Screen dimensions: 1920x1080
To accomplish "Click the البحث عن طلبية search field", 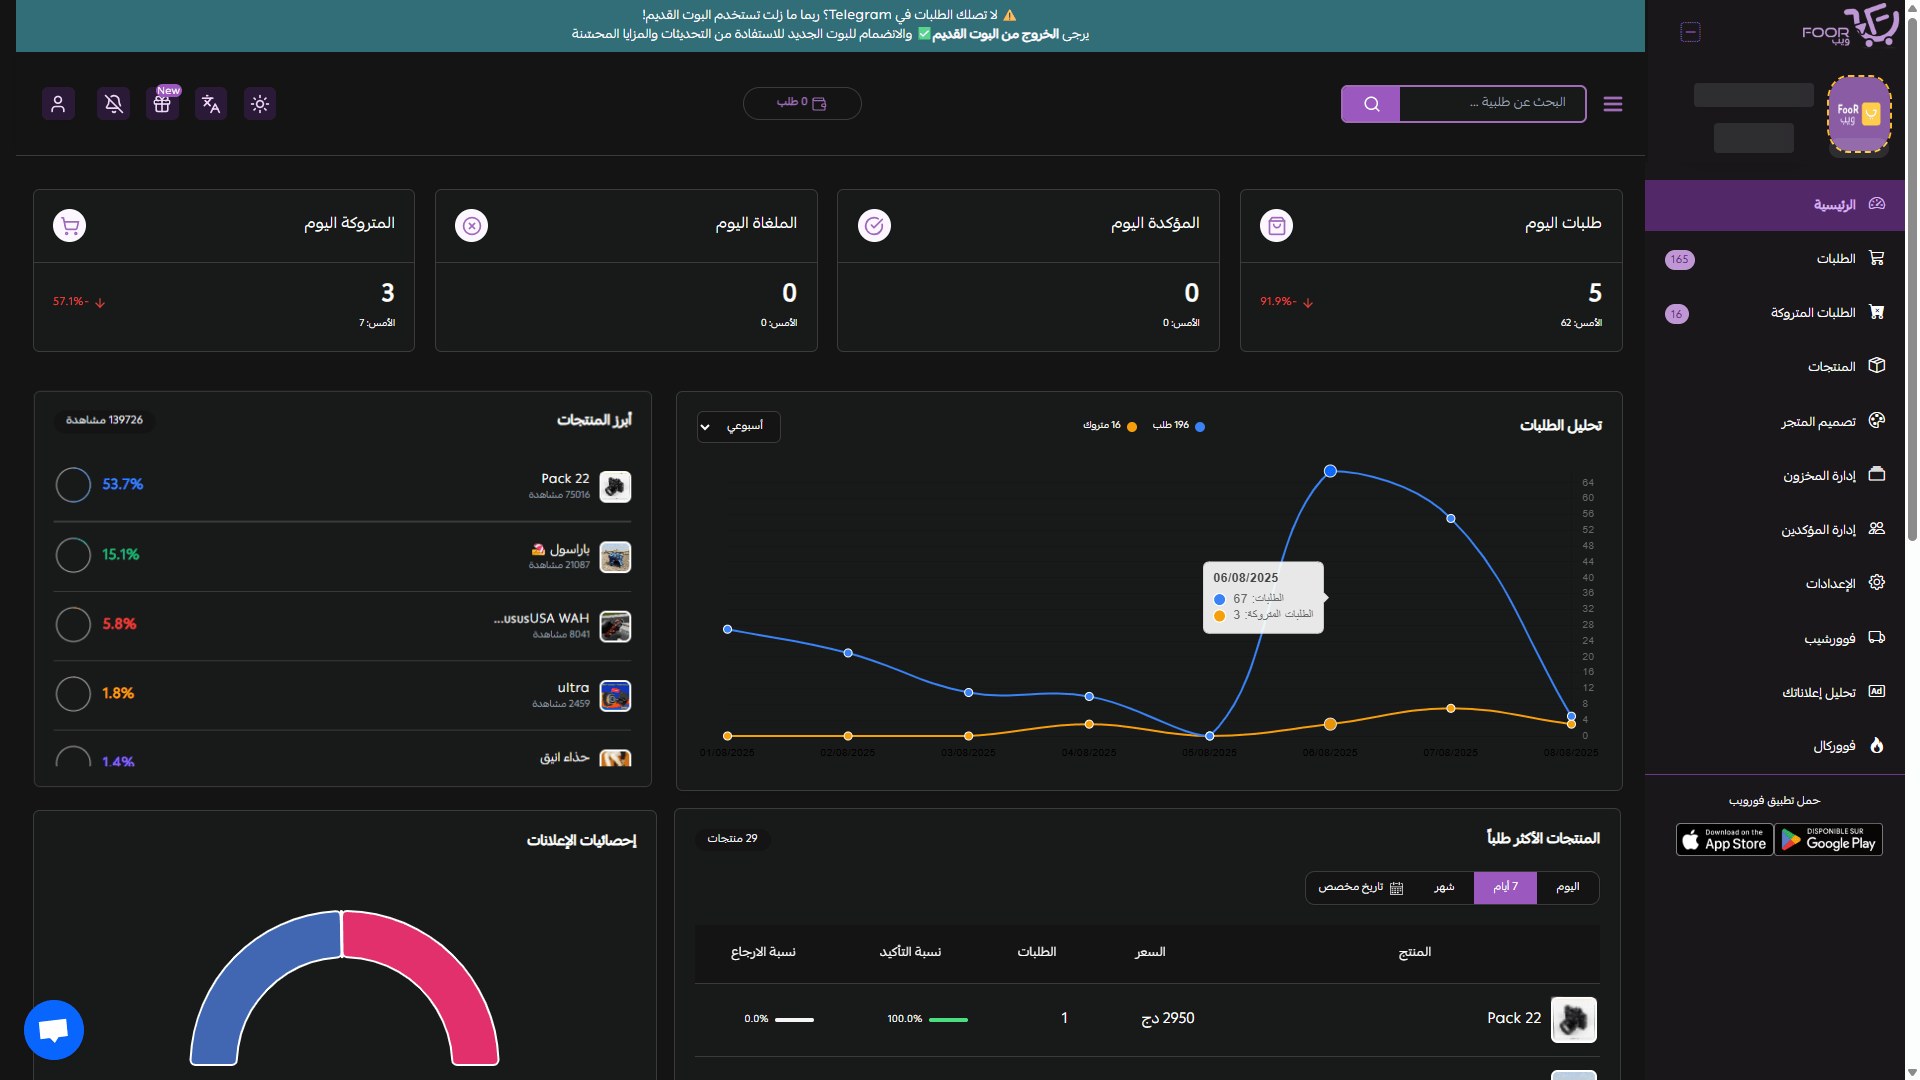I will click(x=1490, y=103).
